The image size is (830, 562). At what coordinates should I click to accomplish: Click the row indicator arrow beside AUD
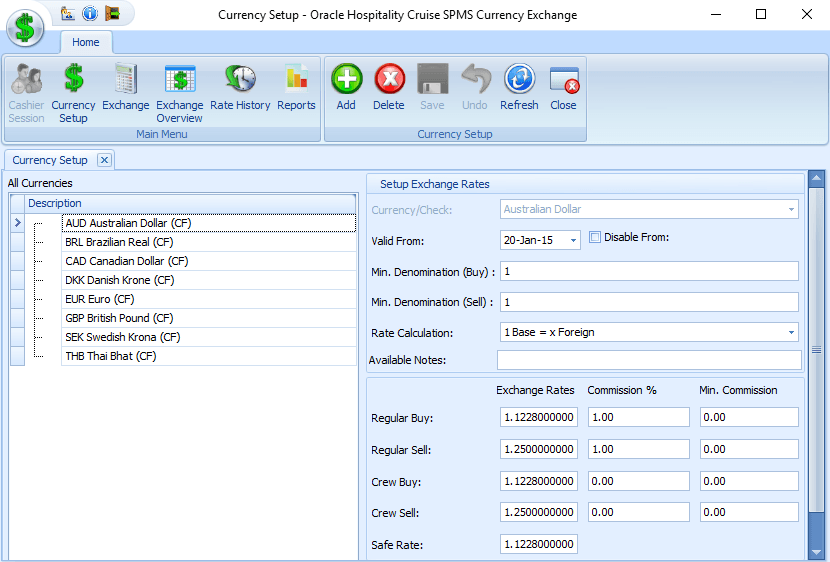(17, 223)
